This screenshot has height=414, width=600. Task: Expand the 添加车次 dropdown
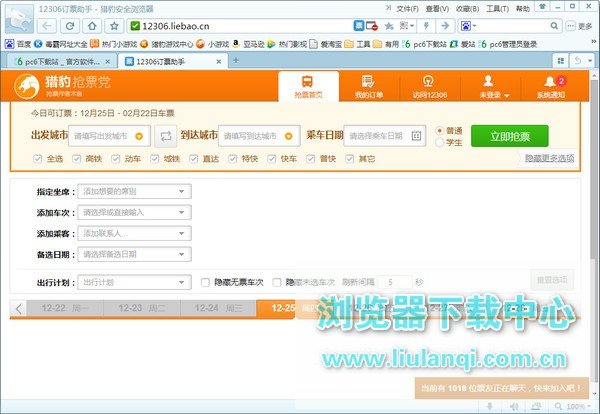click(x=134, y=212)
